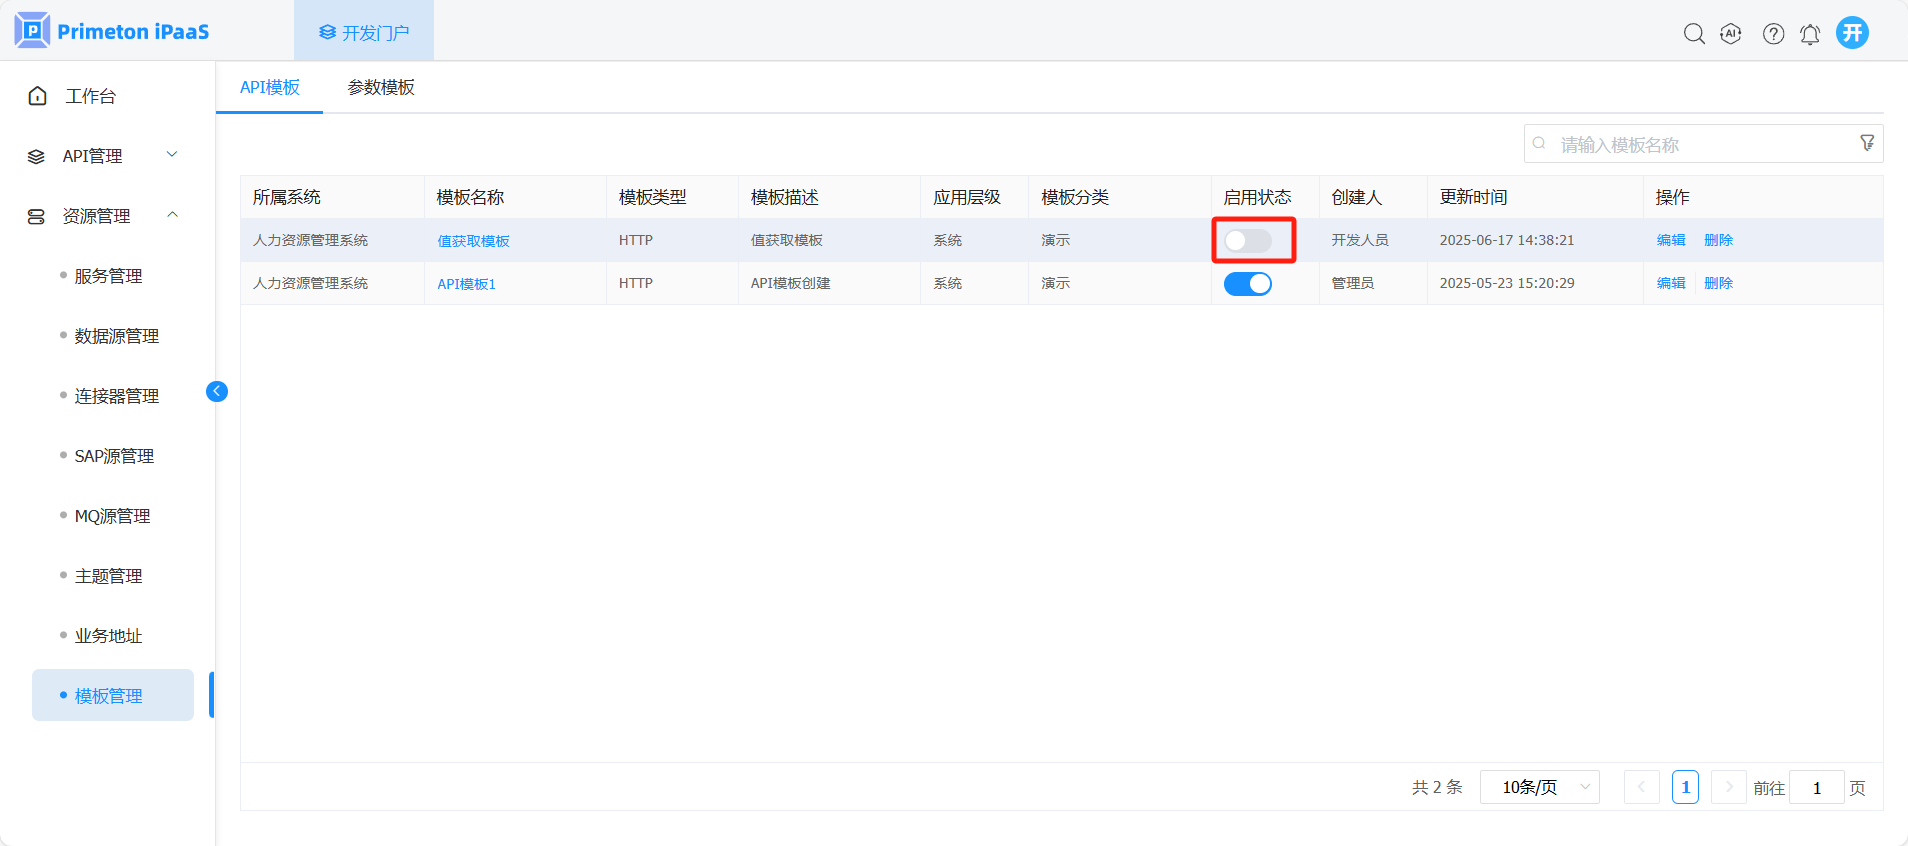Open the help question mark icon
Image resolution: width=1908 pixels, height=846 pixels.
1773,34
